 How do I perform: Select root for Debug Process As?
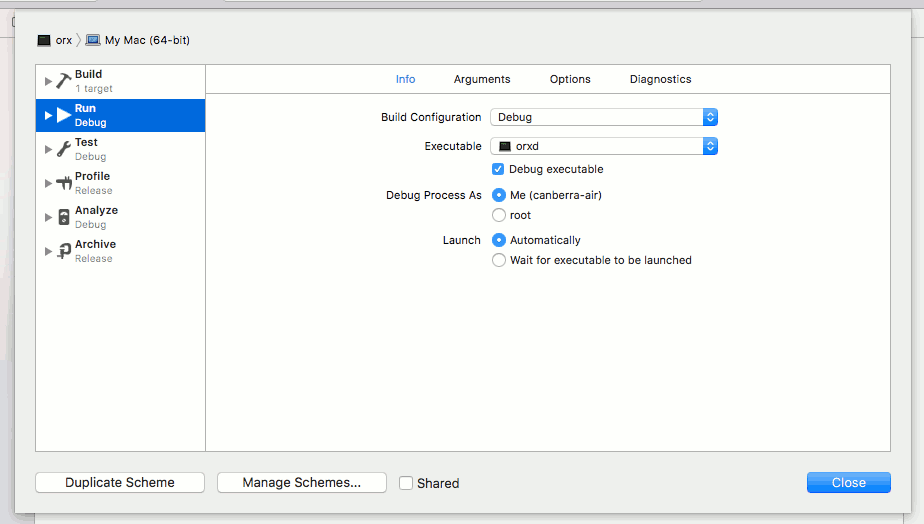[499, 215]
